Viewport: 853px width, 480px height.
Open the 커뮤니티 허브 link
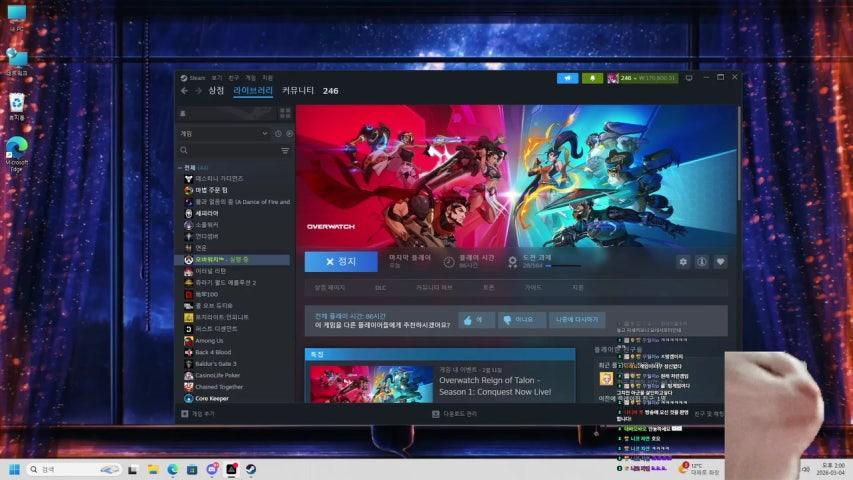(x=434, y=287)
